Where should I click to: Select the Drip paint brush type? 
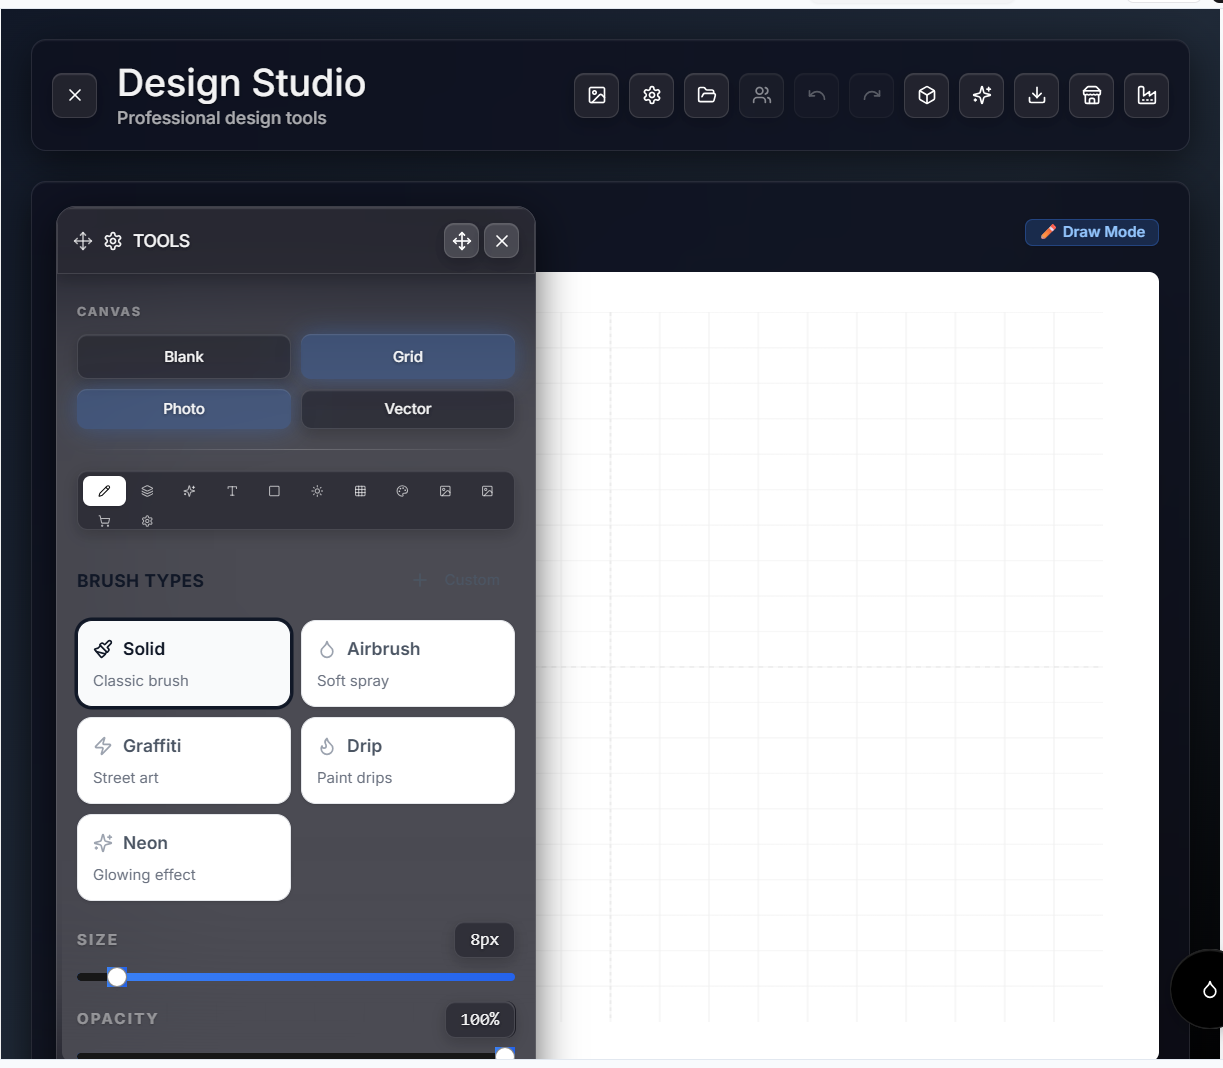(x=407, y=760)
